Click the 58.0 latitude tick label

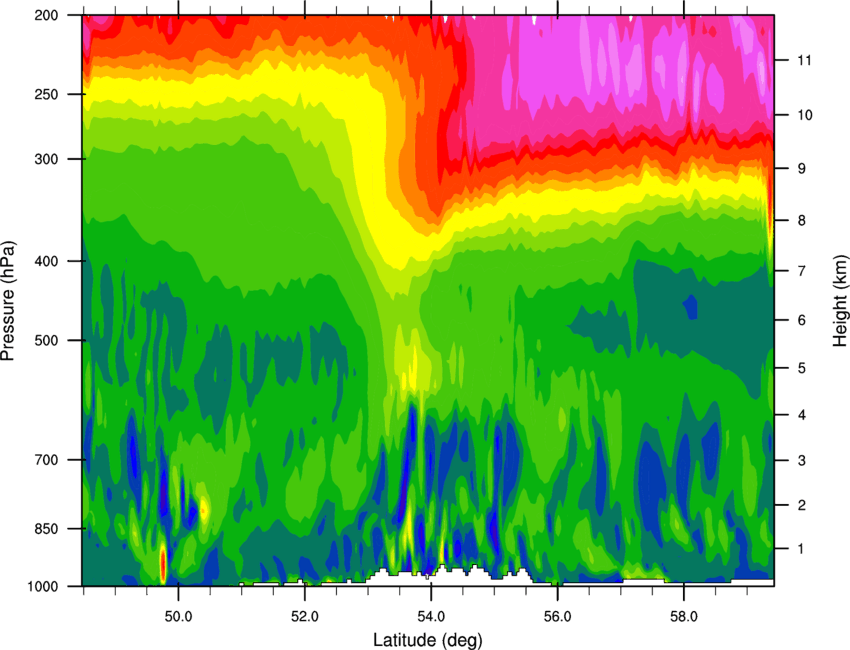tap(684, 616)
